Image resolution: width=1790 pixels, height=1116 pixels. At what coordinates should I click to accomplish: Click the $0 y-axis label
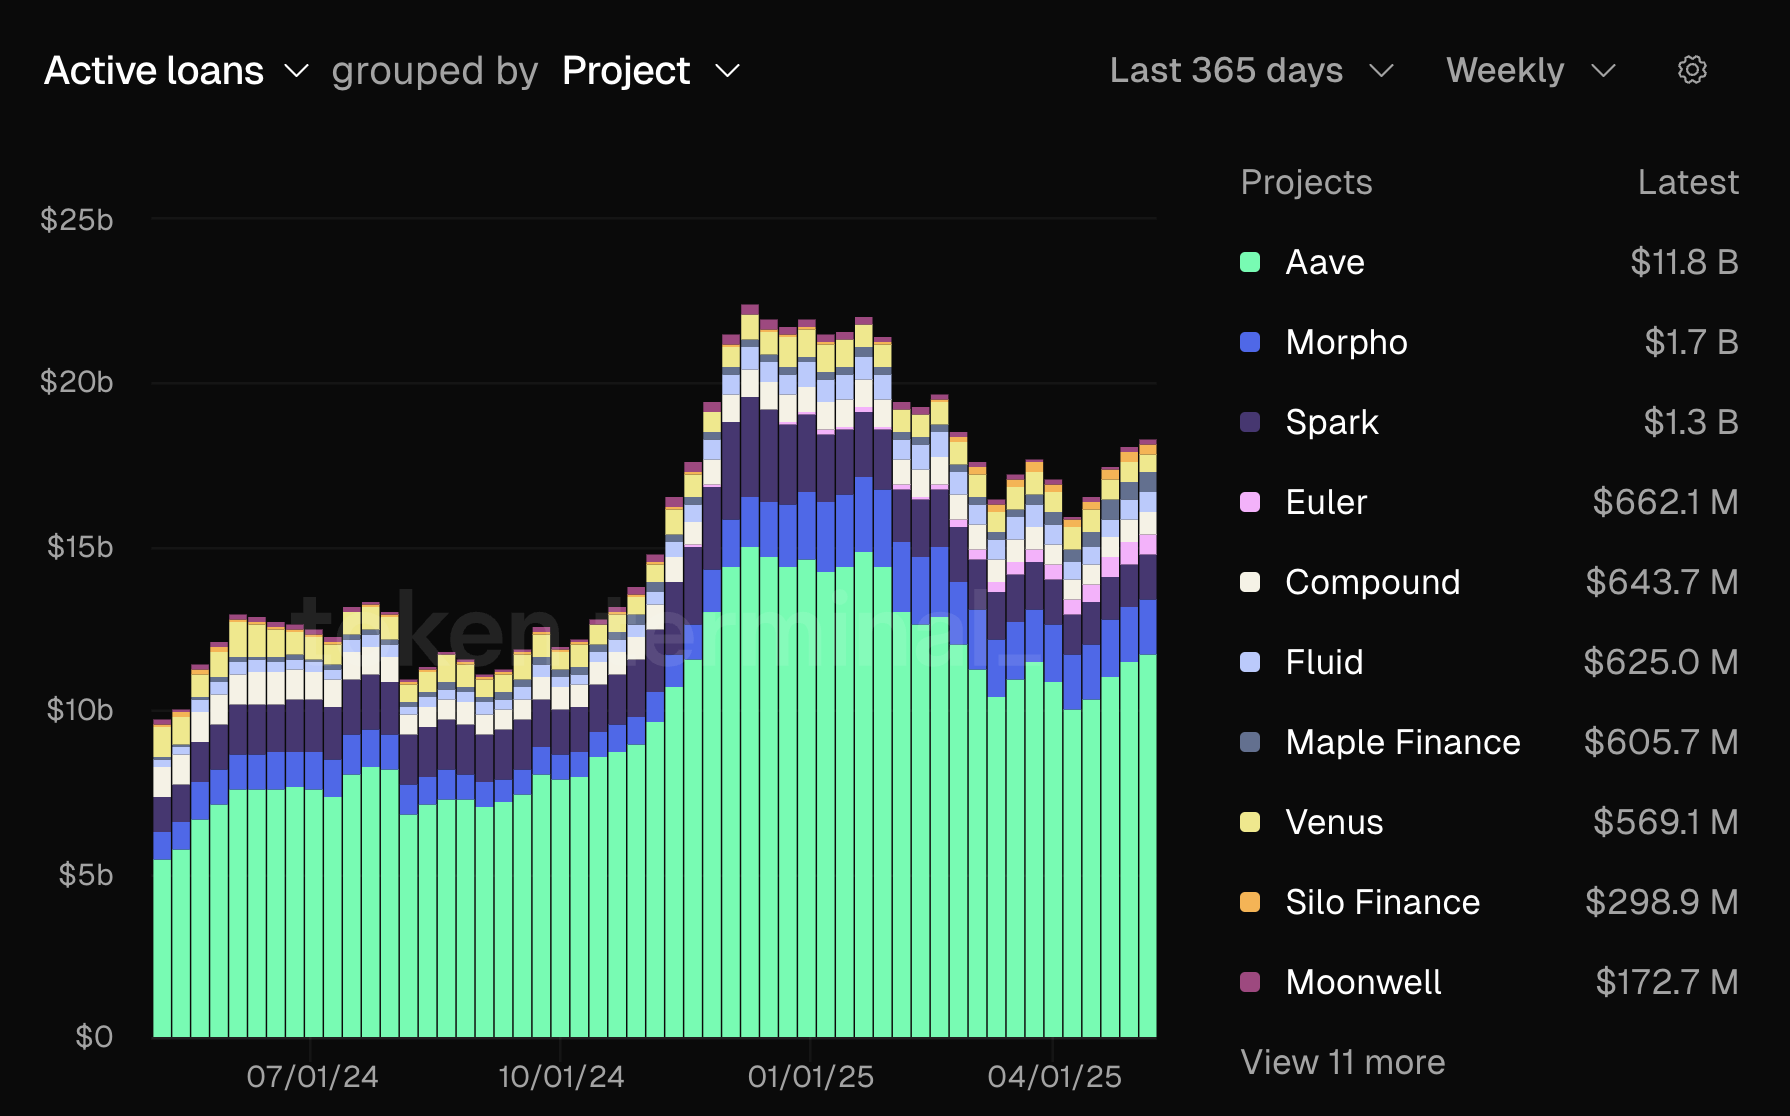pos(94,1037)
